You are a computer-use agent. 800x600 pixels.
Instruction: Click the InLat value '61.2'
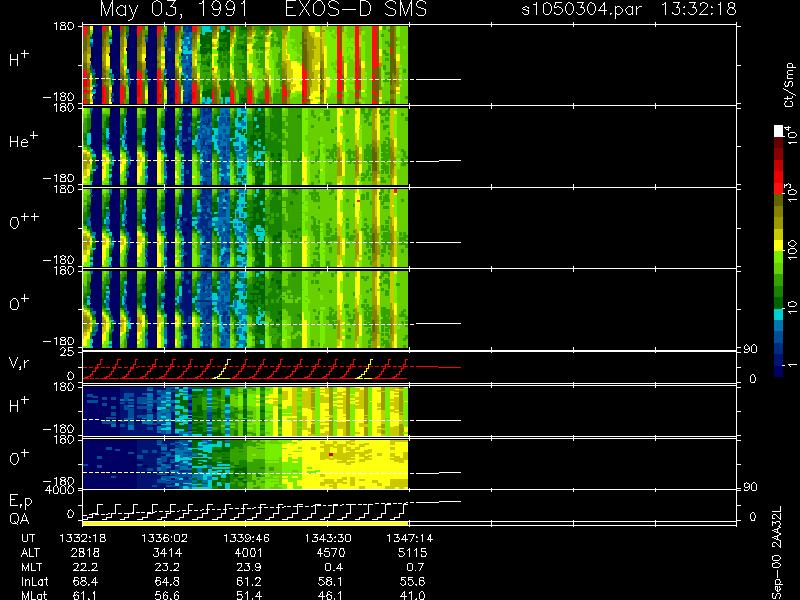(249, 582)
